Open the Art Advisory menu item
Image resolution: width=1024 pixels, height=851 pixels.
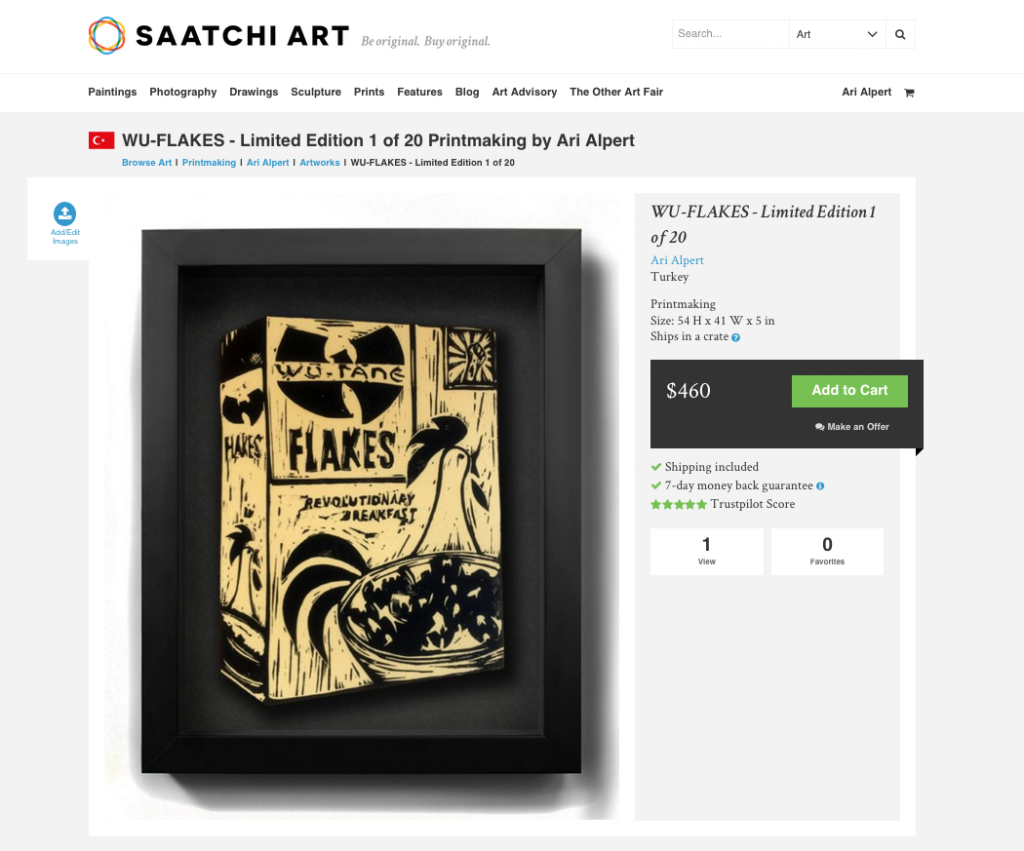click(524, 92)
